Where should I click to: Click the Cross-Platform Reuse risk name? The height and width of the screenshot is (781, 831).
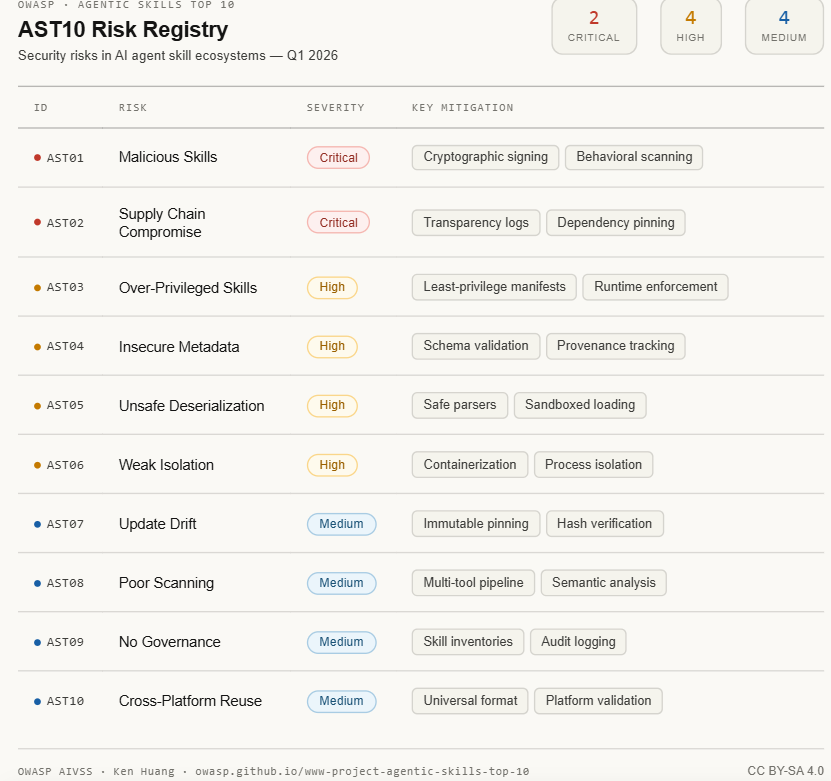(x=190, y=701)
